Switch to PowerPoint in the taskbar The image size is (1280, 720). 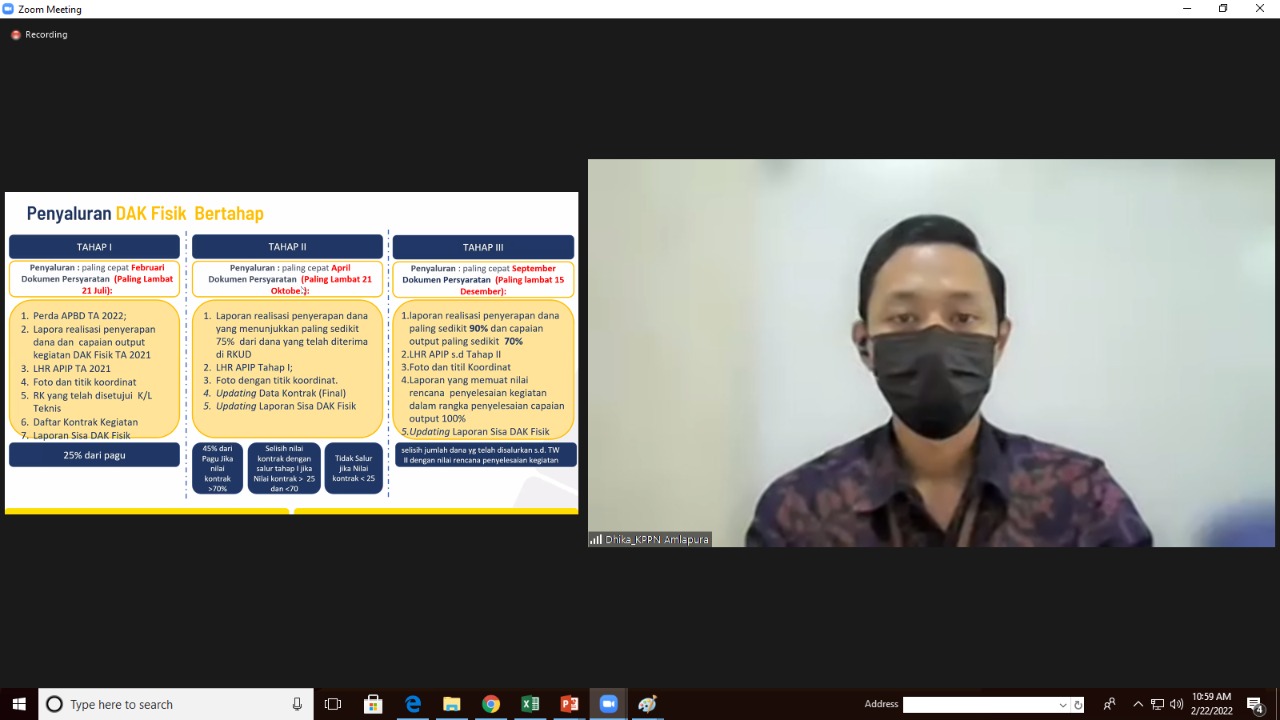tap(569, 704)
